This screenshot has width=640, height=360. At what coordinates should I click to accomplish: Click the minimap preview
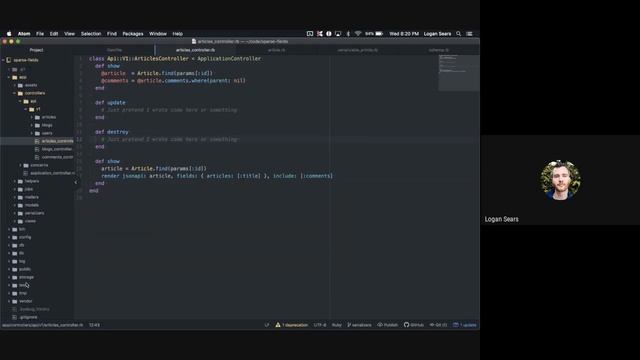[458, 72]
